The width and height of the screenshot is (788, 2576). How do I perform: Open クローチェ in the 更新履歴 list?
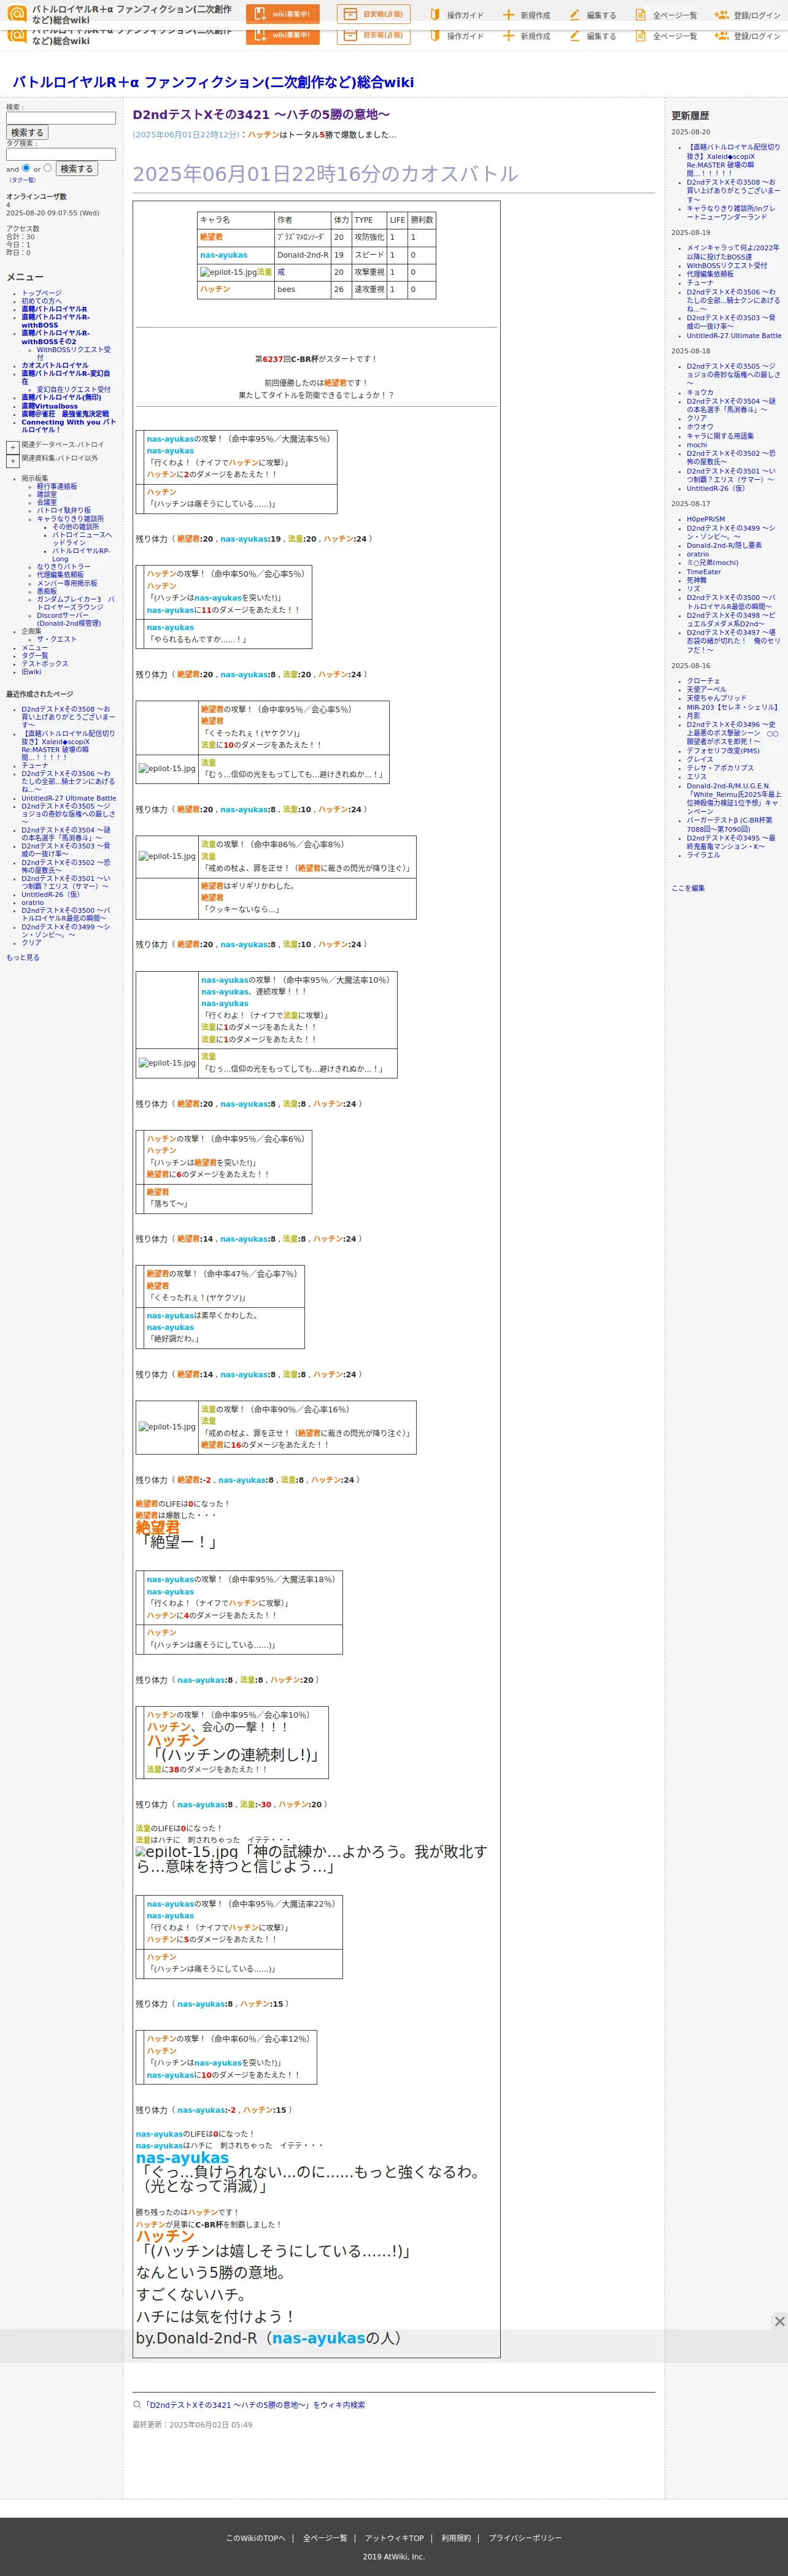(x=703, y=681)
